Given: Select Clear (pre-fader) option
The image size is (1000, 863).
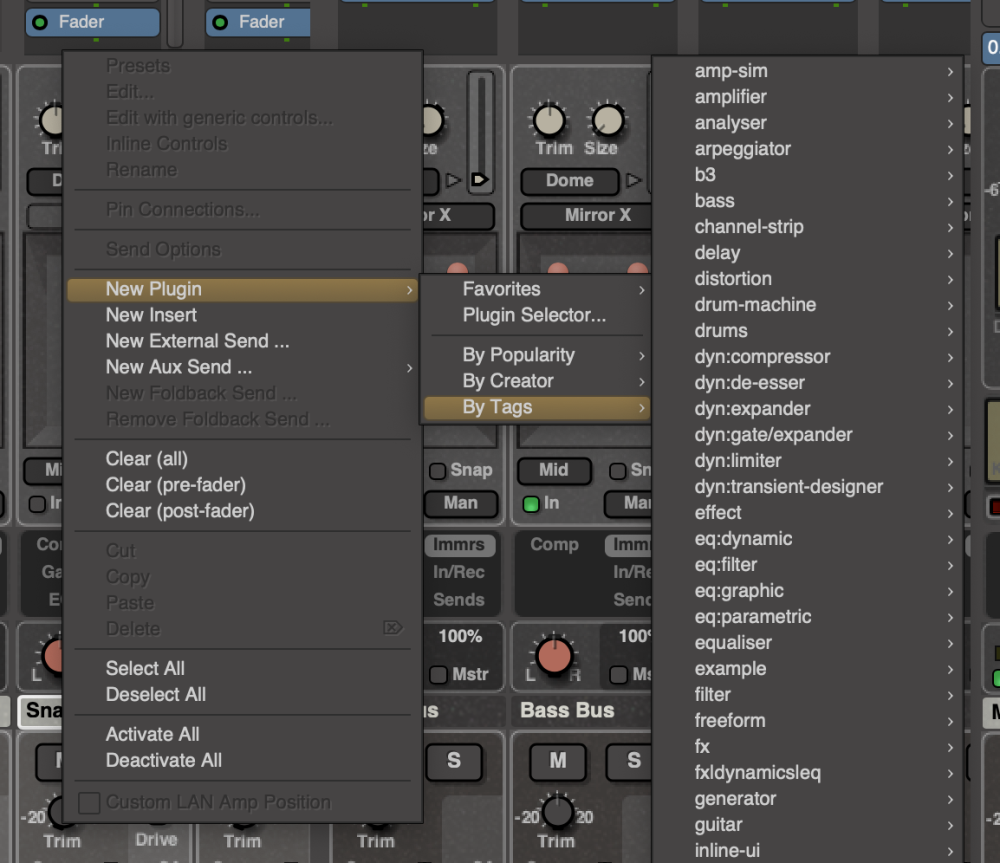Looking at the screenshot, I should [x=242, y=485].
